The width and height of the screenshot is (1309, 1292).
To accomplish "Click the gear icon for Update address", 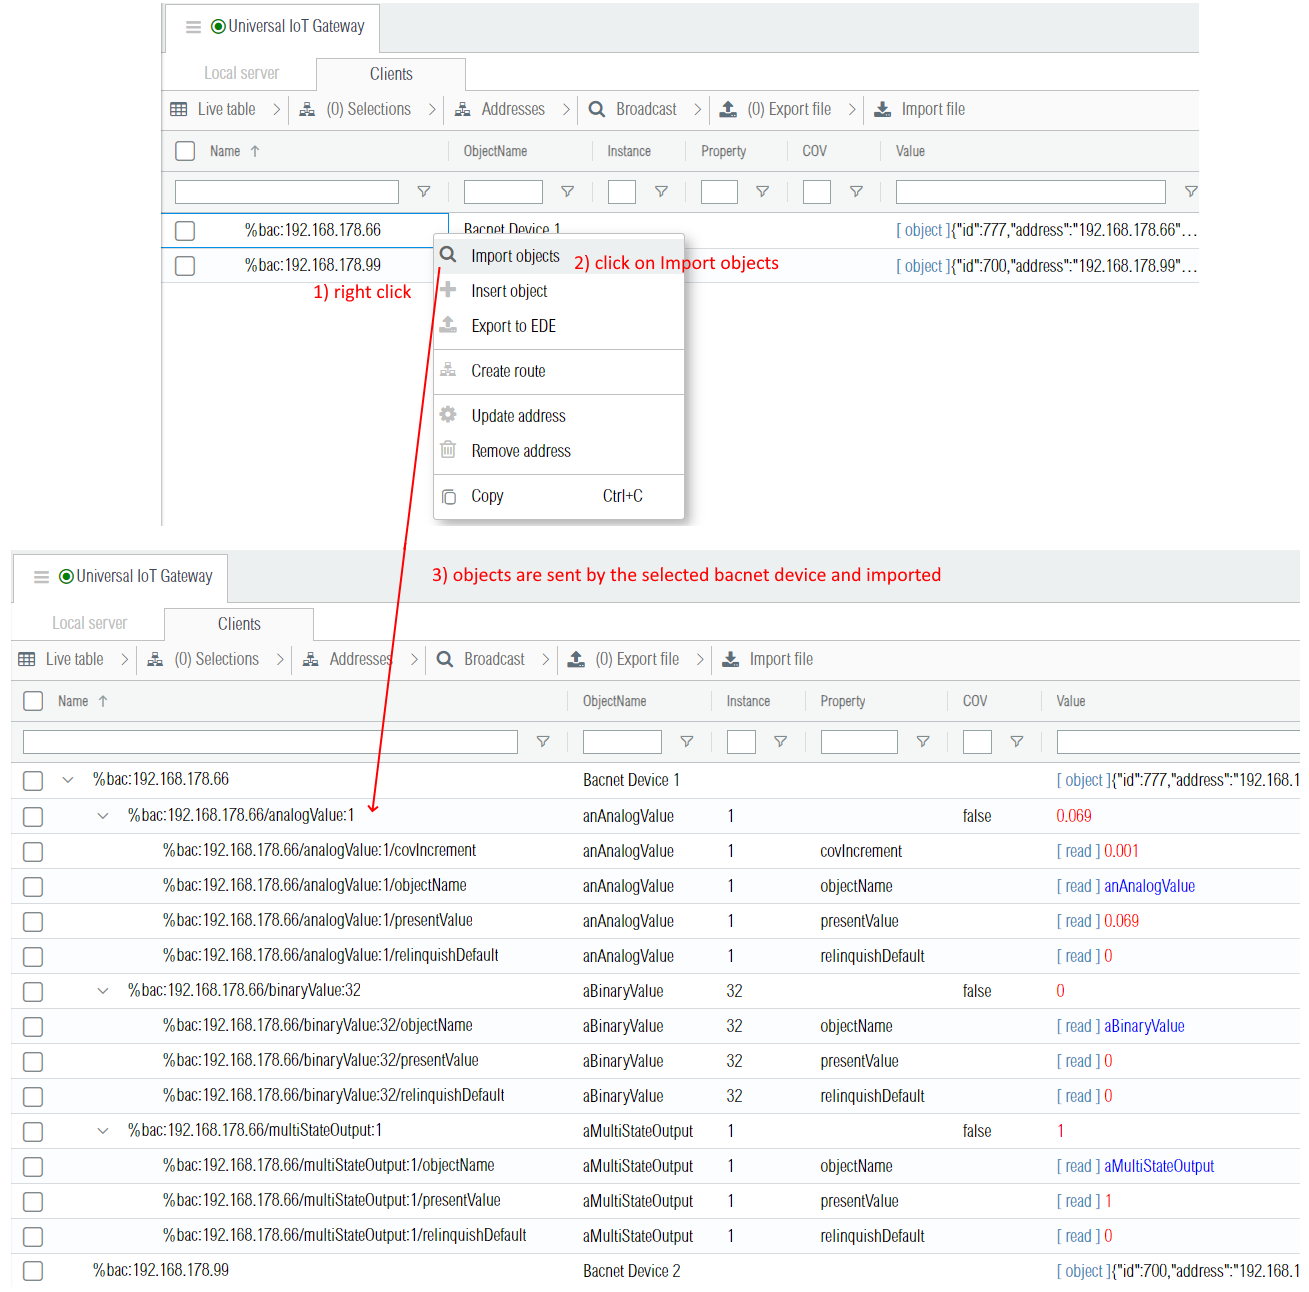I will (448, 415).
